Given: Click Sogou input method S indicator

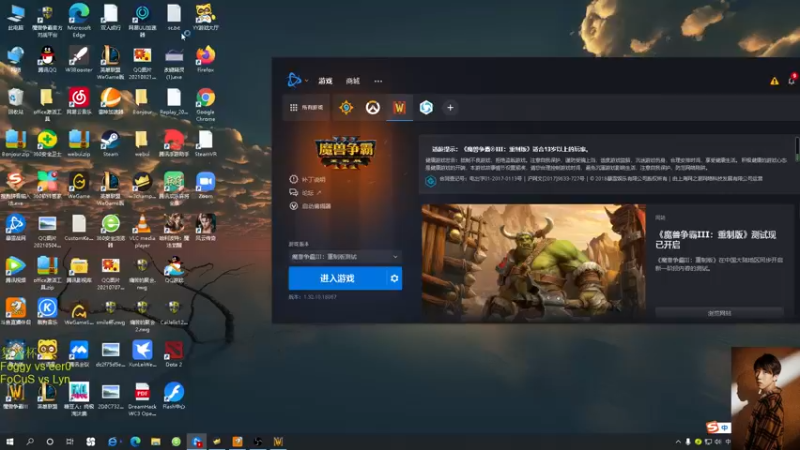Looking at the screenshot, I should [x=713, y=428].
